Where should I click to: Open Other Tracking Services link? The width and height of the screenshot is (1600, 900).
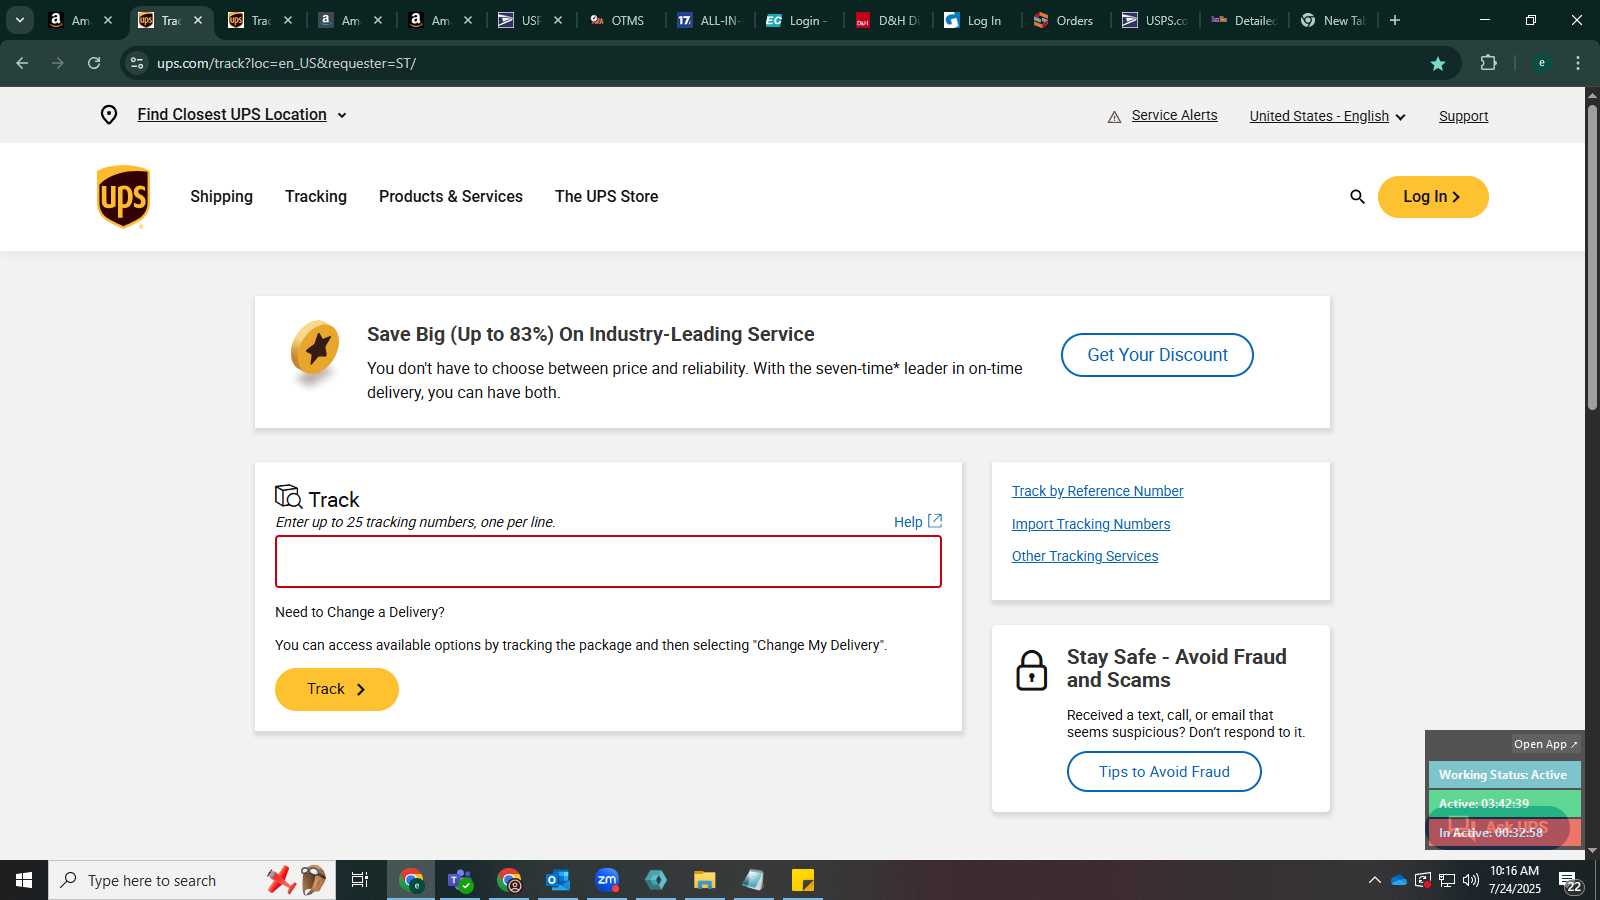tap(1084, 556)
